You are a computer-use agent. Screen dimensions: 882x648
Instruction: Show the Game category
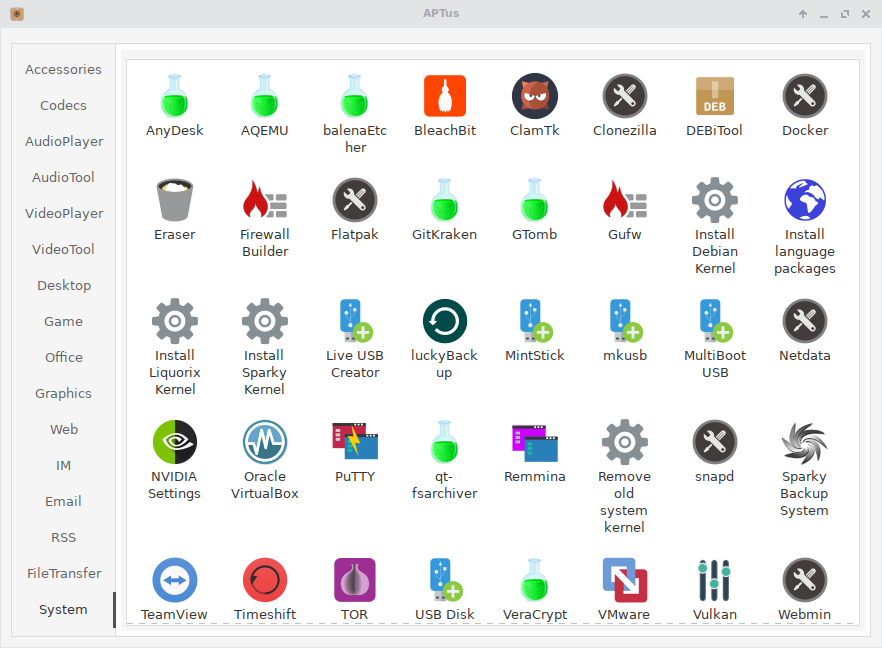pos(64,321)
